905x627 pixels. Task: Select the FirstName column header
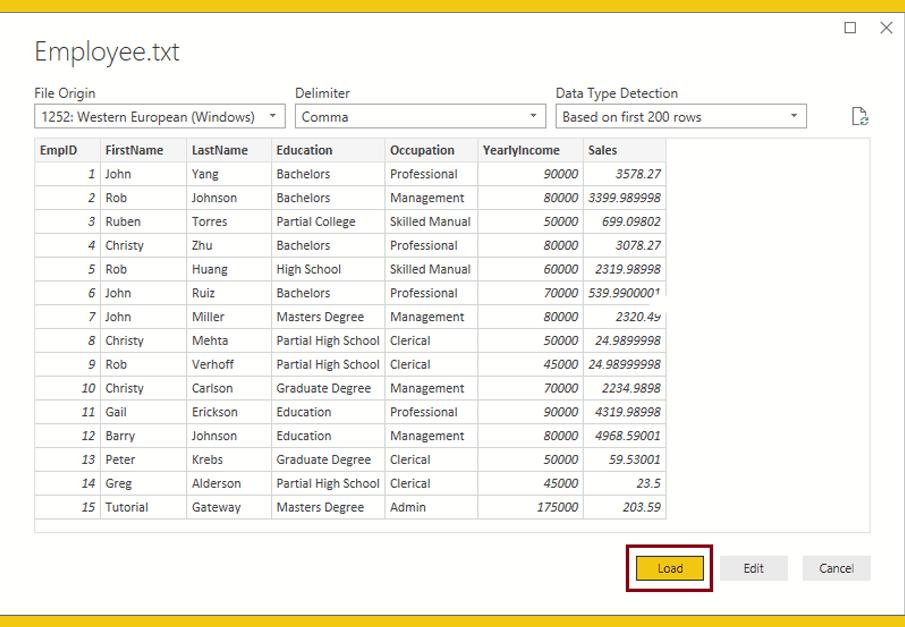pyautogui.click(x=144, y=150)
